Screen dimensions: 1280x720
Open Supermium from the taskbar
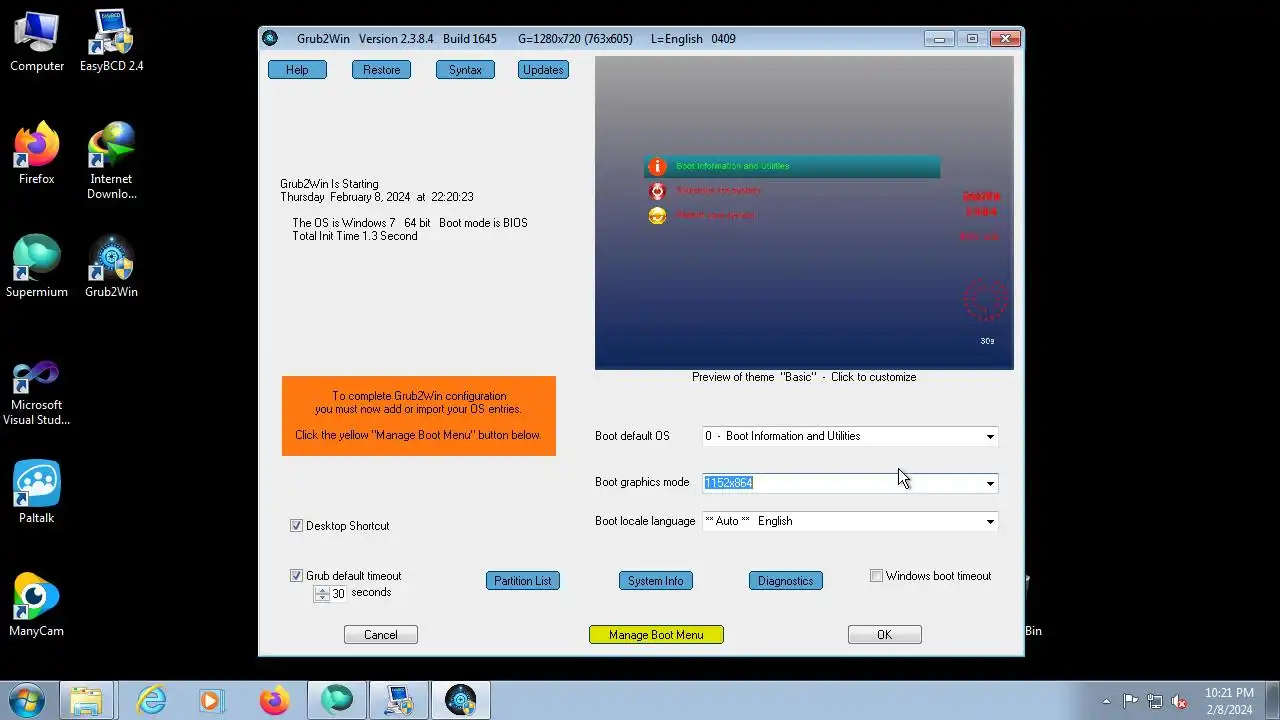click(x=337, y=700)
